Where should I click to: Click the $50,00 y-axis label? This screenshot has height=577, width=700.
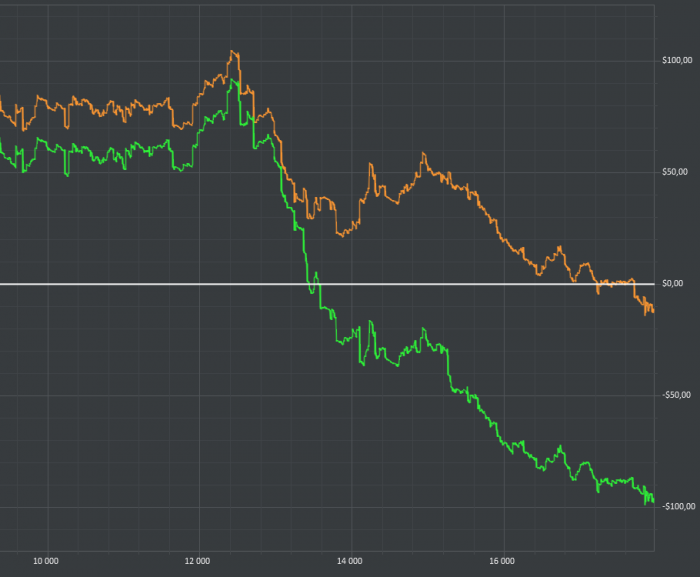(x=675, y=172)
